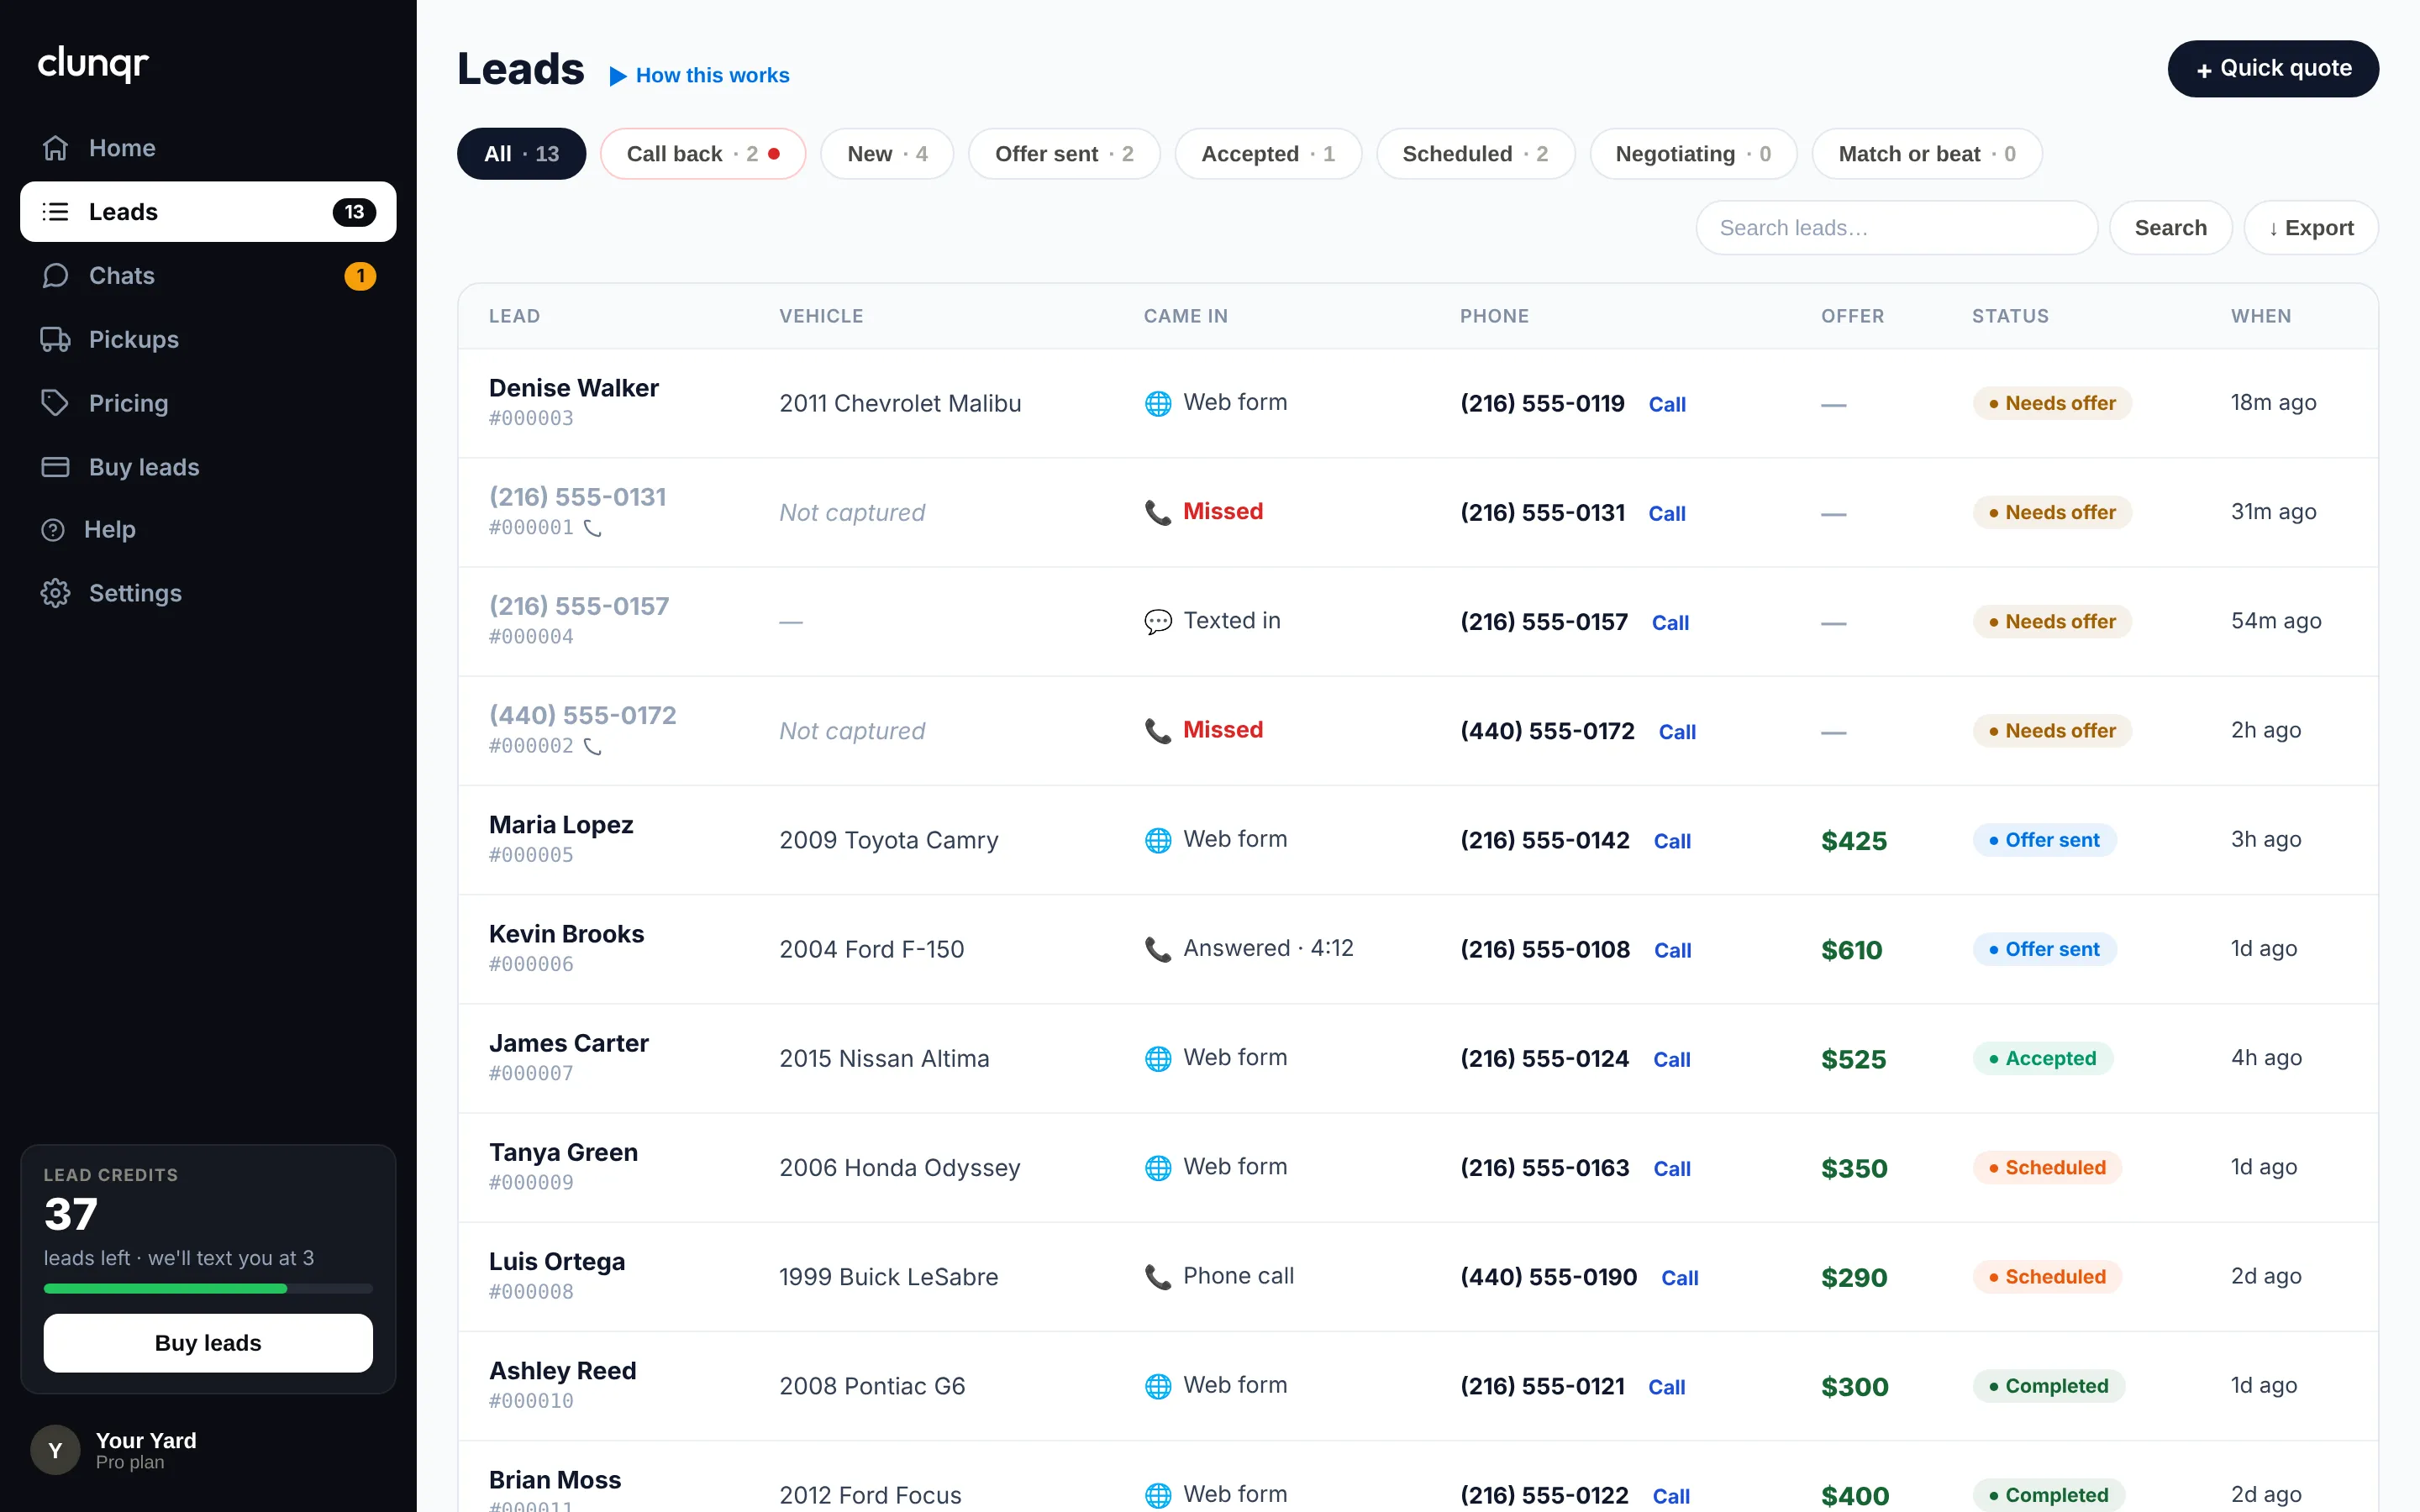View Scheduled leads tab
The width and height of the screenshot is (2420, 1512).
(x=1475, y=154)
